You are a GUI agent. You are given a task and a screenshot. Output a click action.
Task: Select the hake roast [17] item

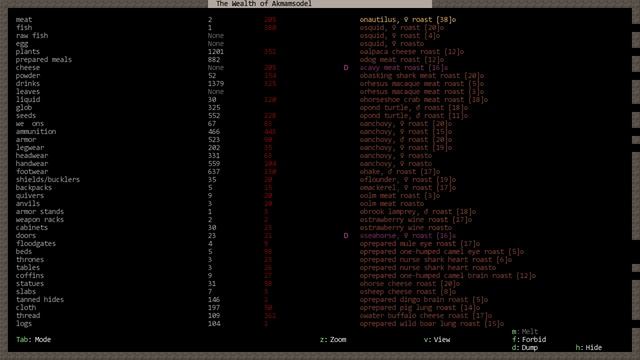400,171
